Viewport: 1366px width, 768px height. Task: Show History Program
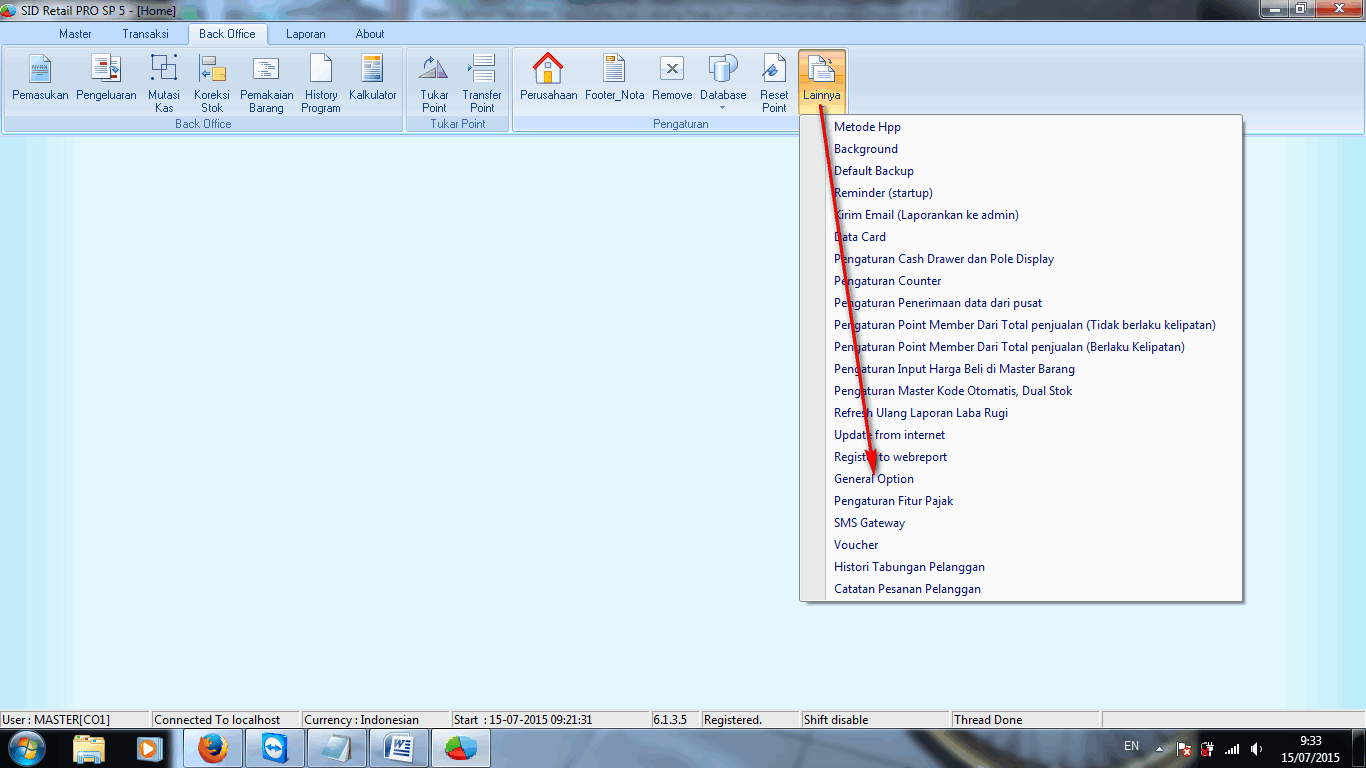(321, 82)
